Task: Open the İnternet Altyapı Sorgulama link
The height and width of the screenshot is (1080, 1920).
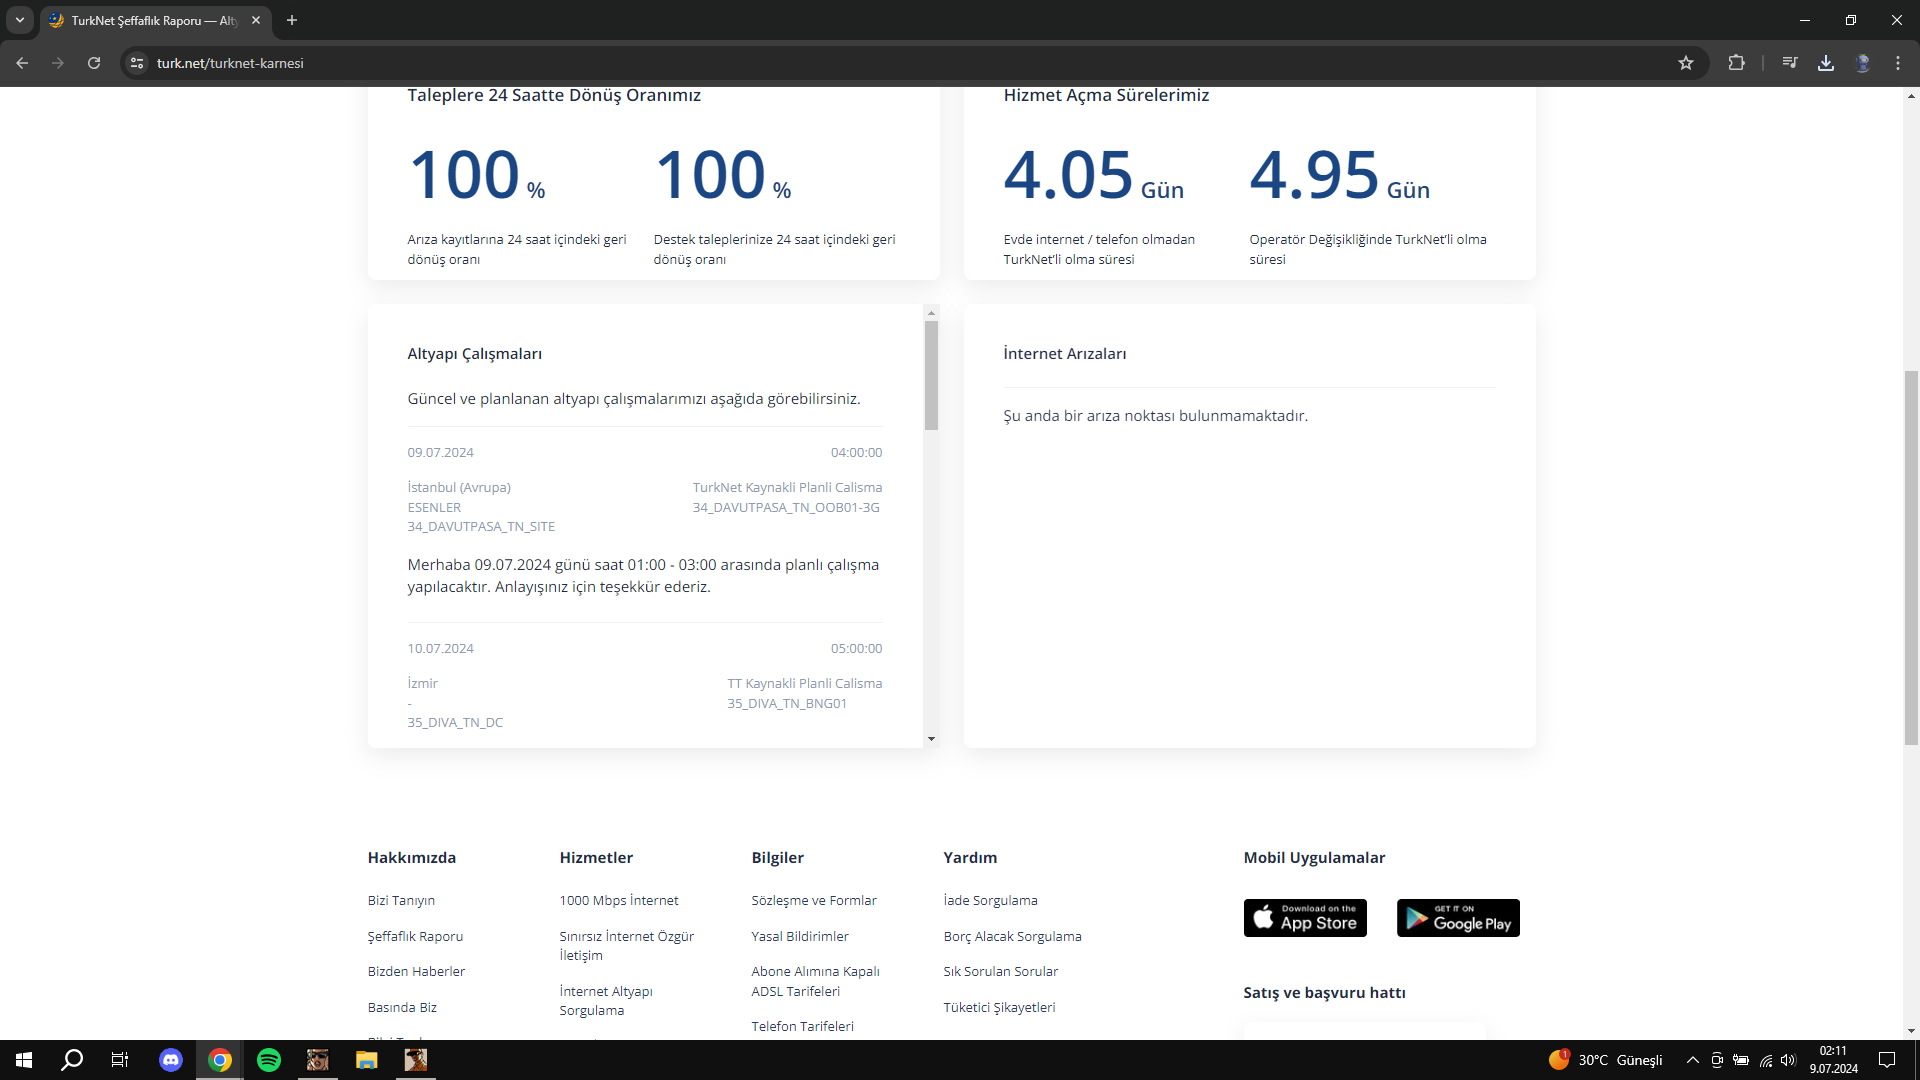Action: point(606,1000)
